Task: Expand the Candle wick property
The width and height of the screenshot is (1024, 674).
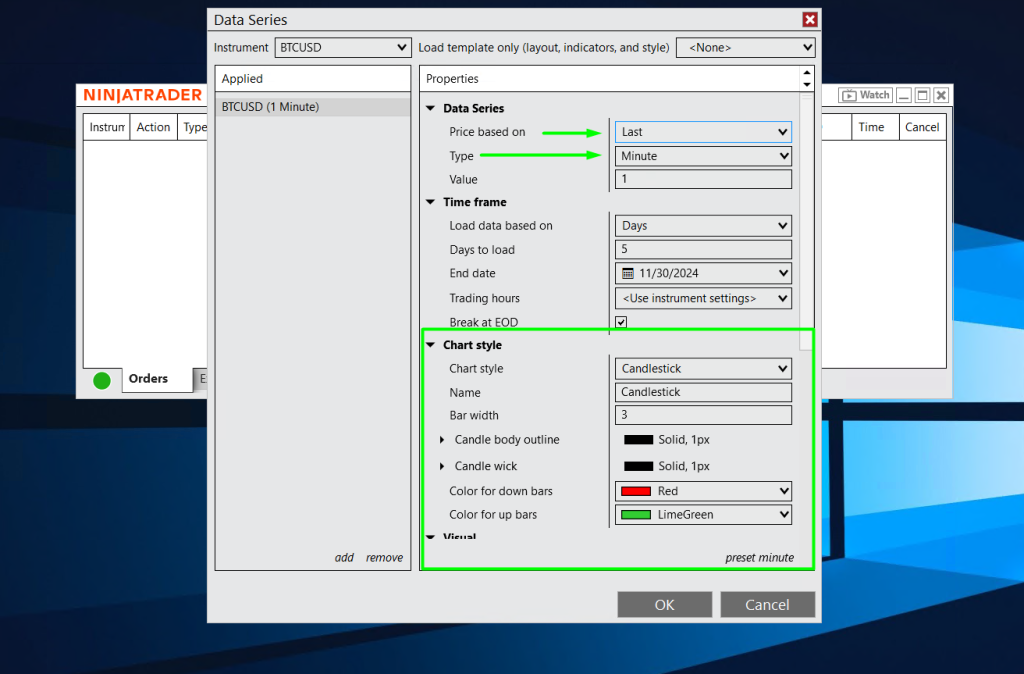Action: point(442,466)
